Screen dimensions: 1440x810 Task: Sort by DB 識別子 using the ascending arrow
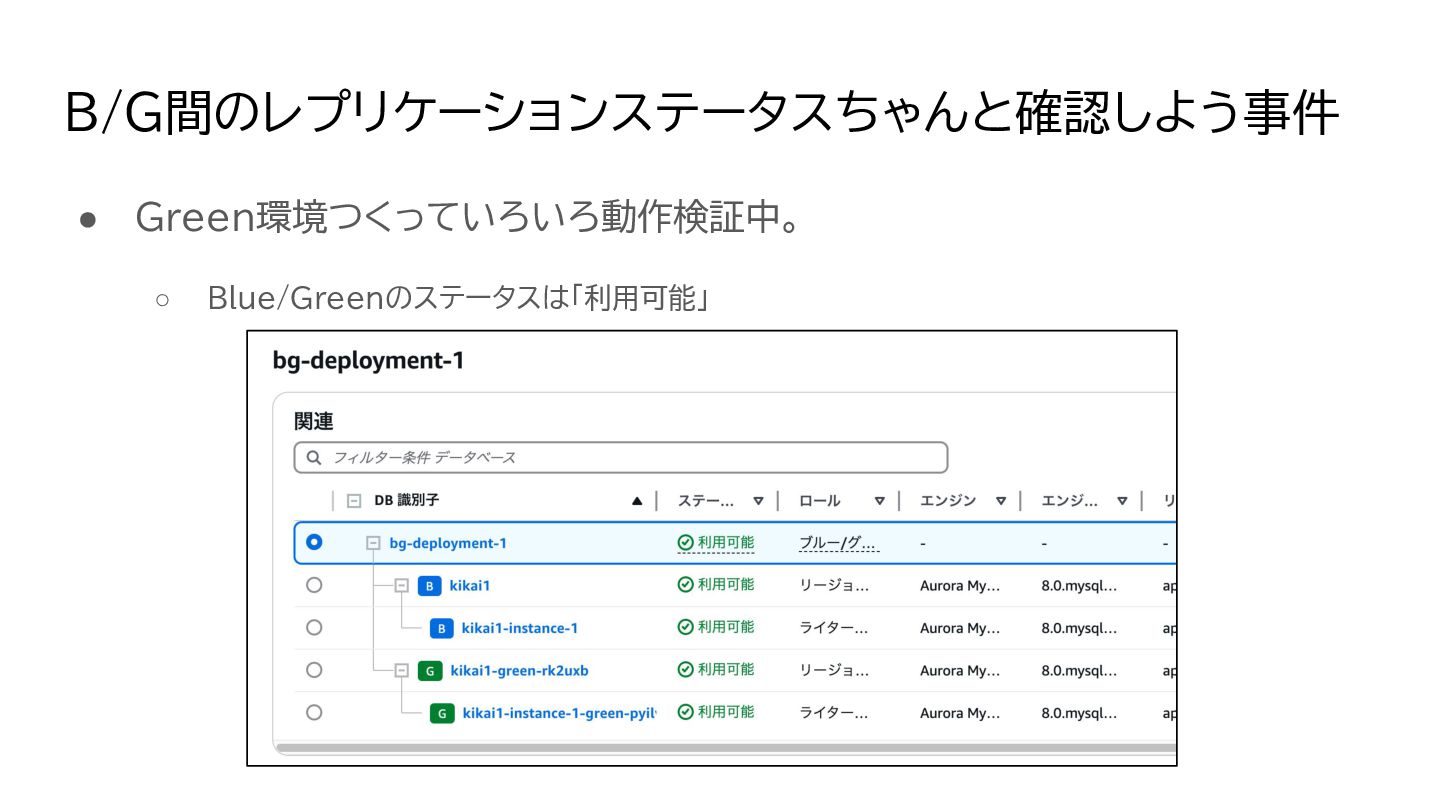pyautogui.click(x=637, y=501)
